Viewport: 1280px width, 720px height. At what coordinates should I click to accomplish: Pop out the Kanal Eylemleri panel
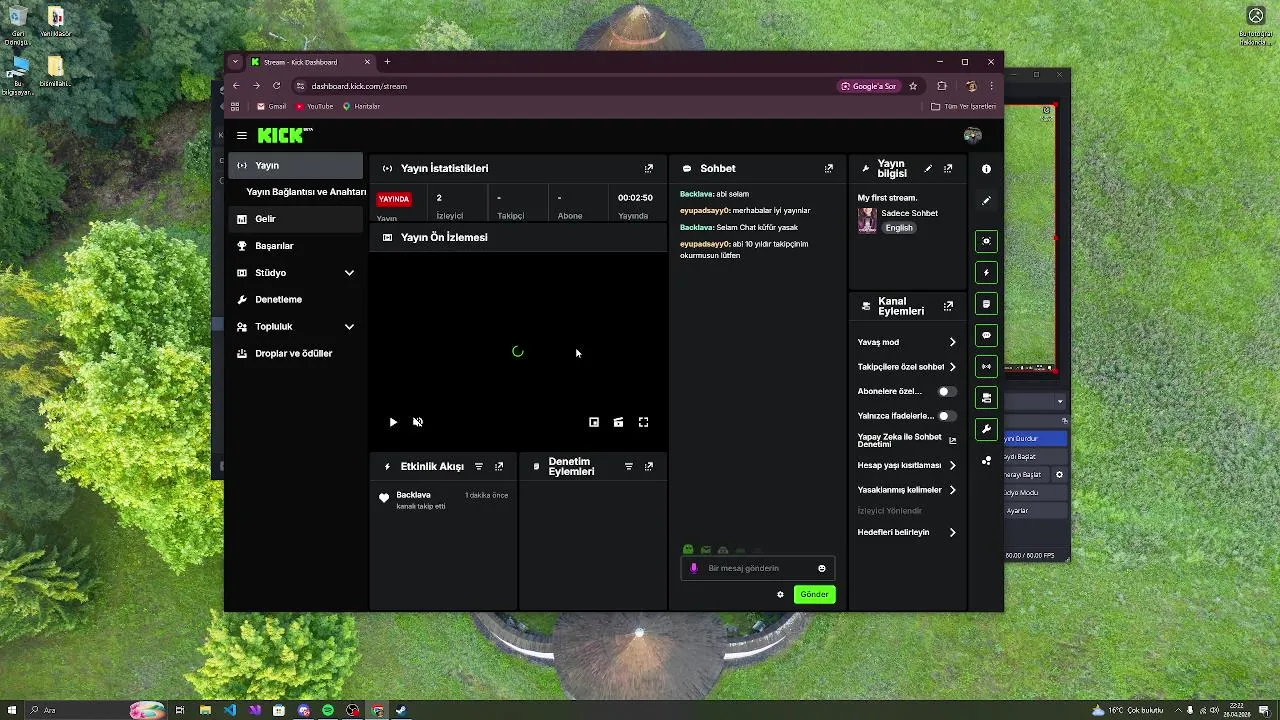coord(948,306)
